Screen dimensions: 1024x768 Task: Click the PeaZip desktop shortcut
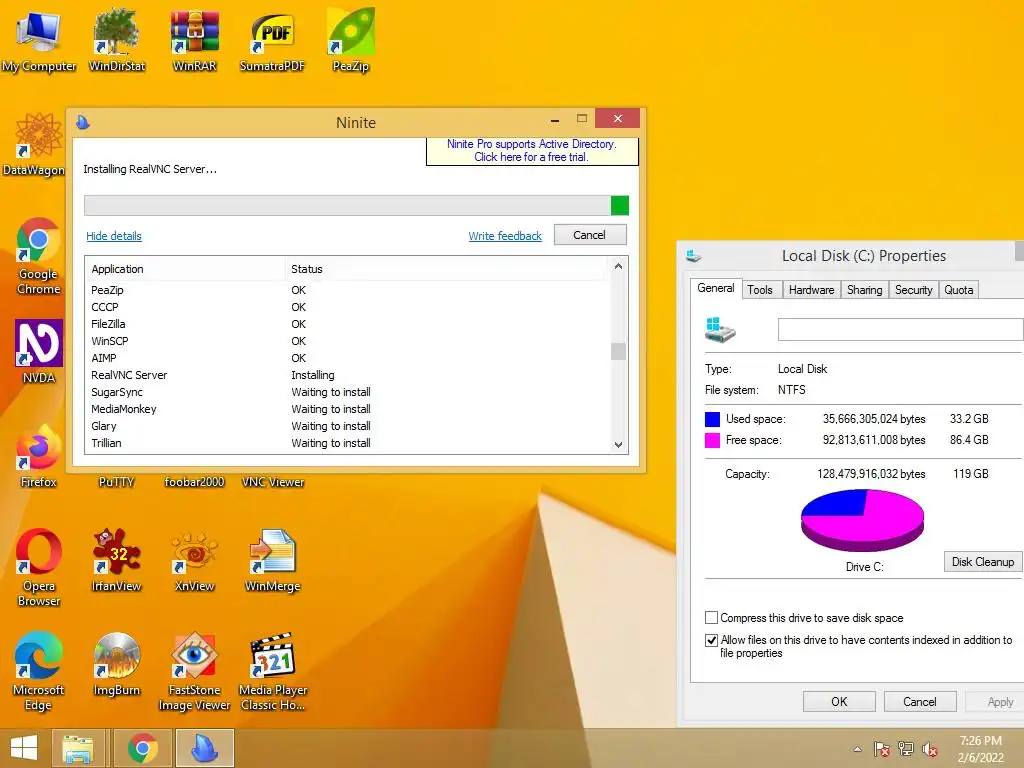(x=351, y=40)
